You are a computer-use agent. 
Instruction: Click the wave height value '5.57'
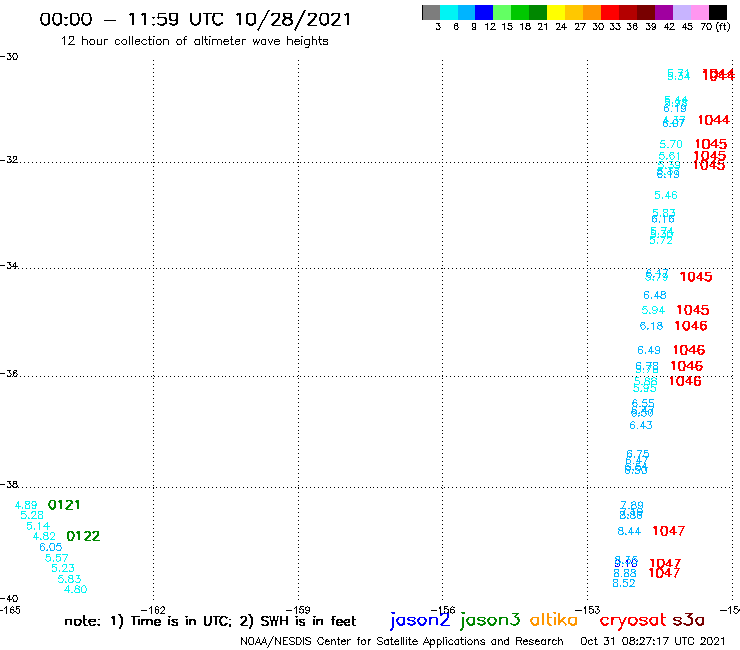pos(57,558)
